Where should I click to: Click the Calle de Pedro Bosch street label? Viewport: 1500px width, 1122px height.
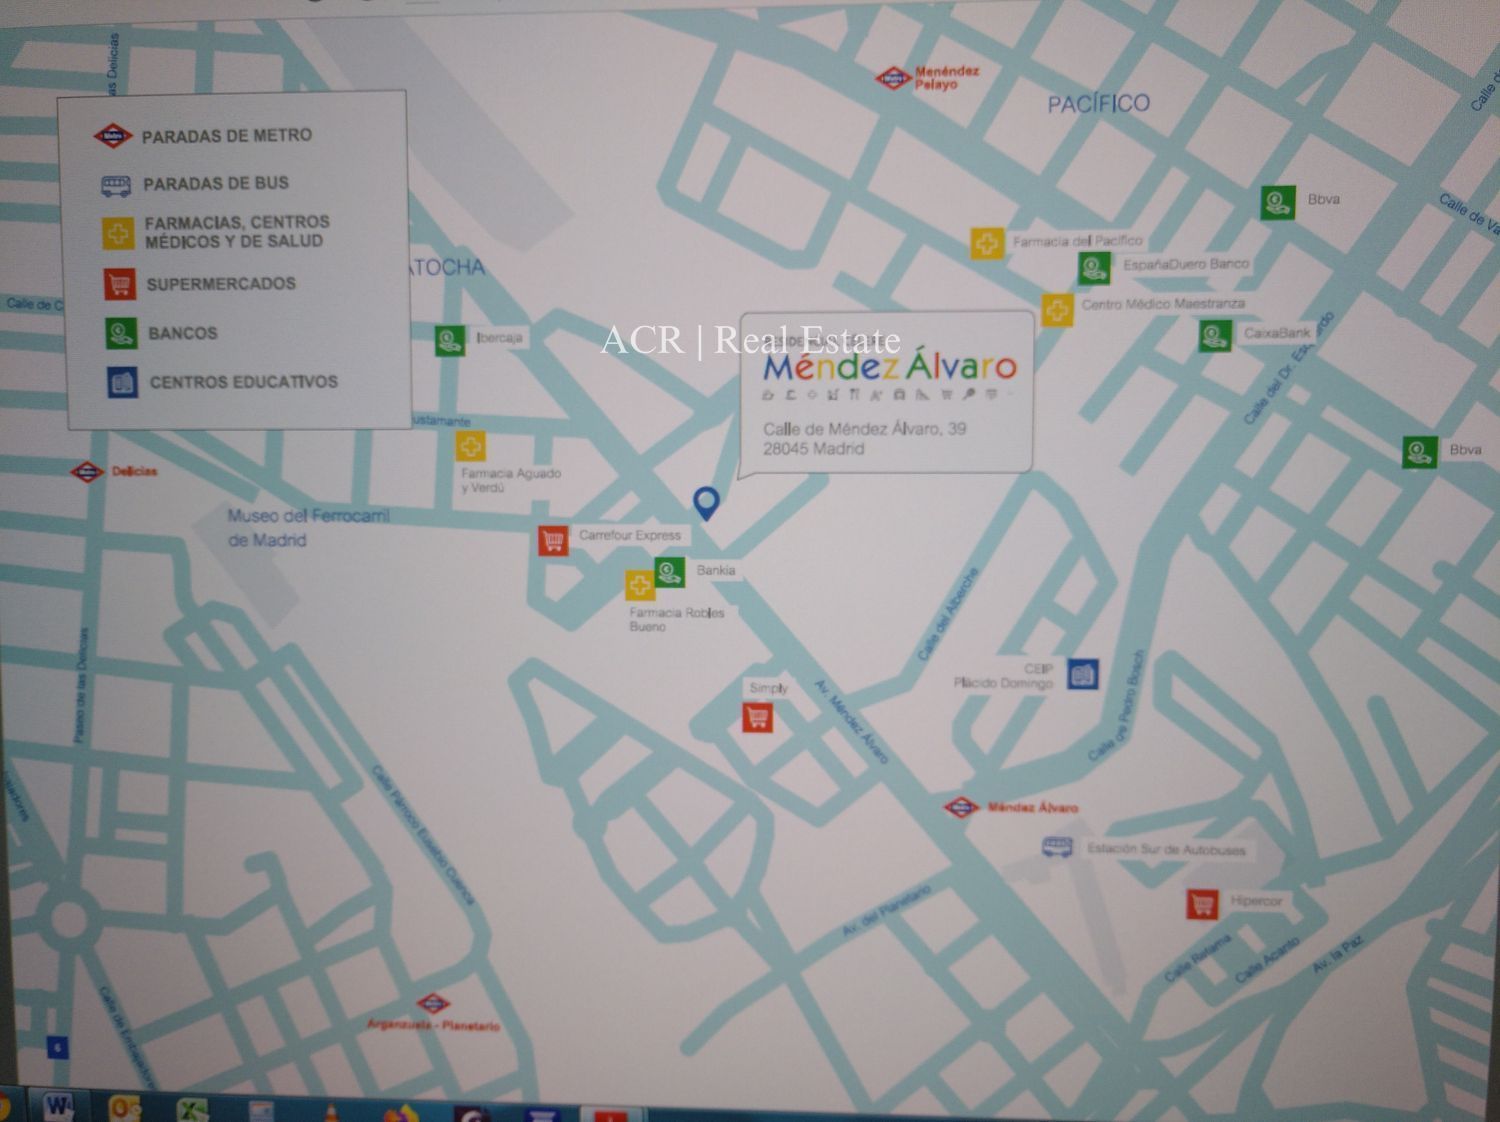[1116, 704]
